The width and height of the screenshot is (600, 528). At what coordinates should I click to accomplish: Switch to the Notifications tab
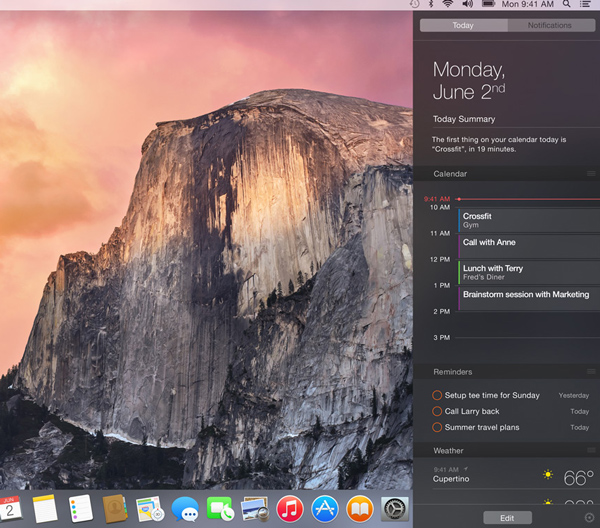550,26
